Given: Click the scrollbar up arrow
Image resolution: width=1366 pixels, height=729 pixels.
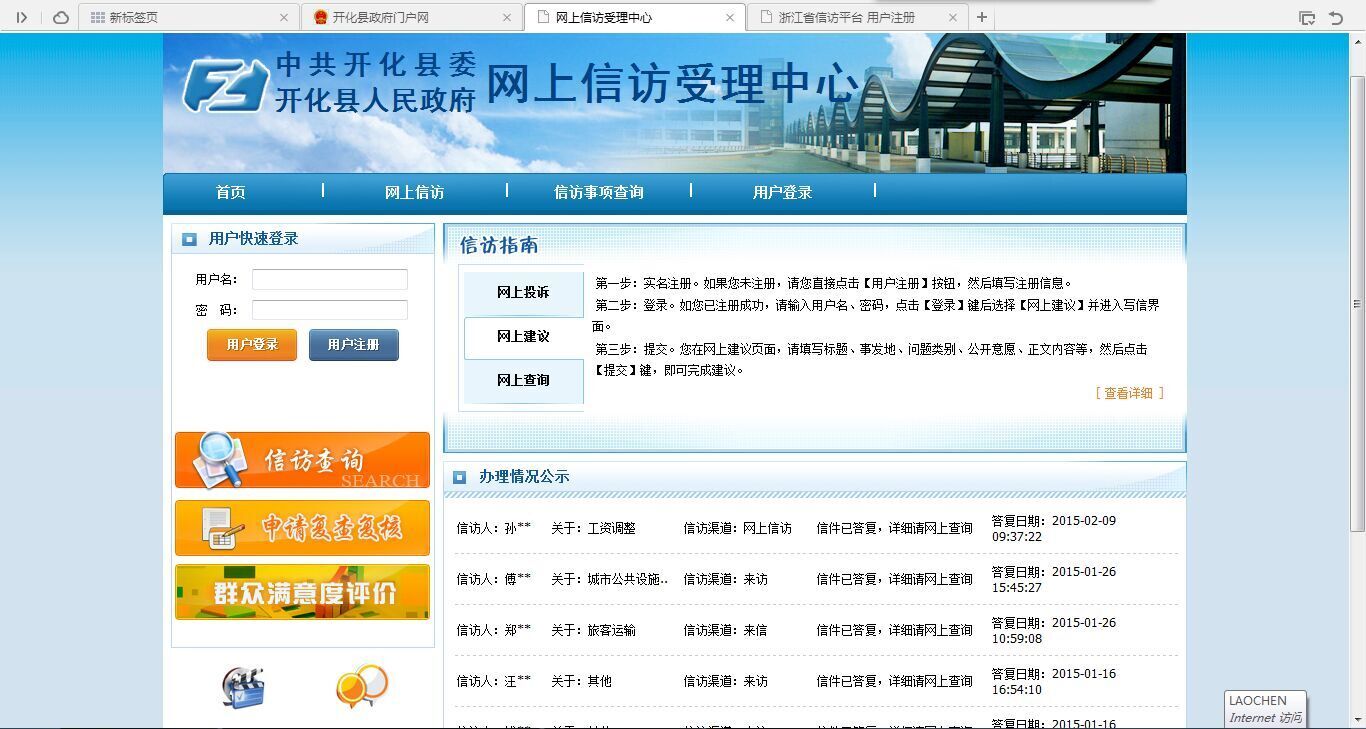Looking at the screenshot, I should coord(1357,42).
